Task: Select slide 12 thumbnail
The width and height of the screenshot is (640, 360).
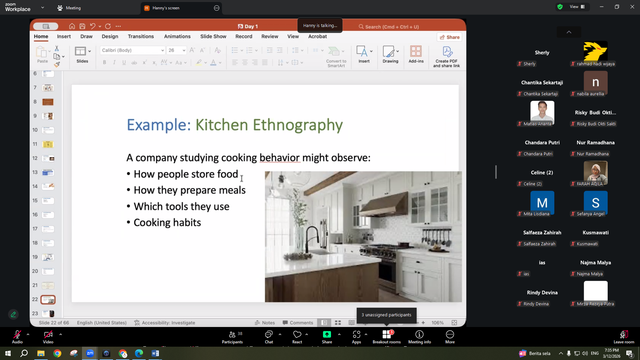Action: pyautogui.click(x=48, y=158)
